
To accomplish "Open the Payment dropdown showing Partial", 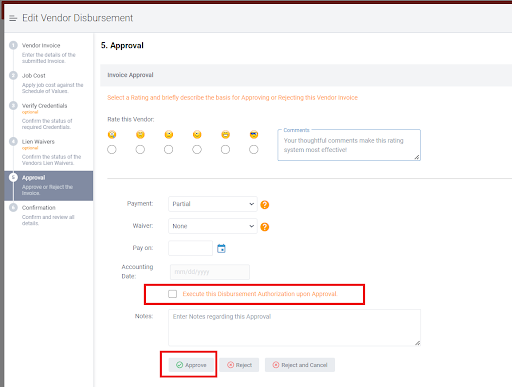I will tap(213, 204).
